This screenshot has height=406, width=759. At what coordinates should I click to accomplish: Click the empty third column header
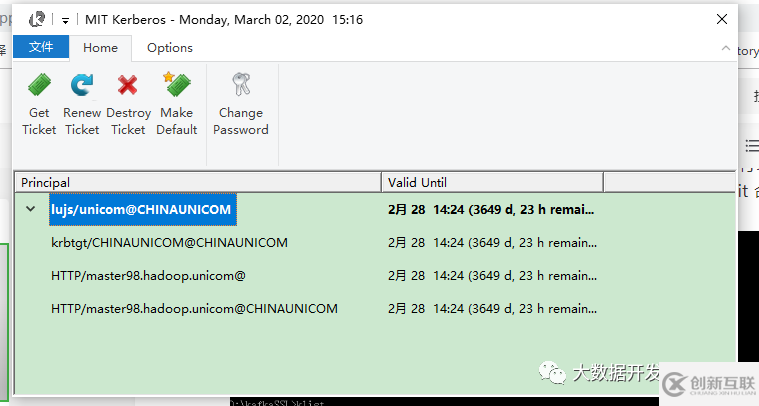coord(669,182)
